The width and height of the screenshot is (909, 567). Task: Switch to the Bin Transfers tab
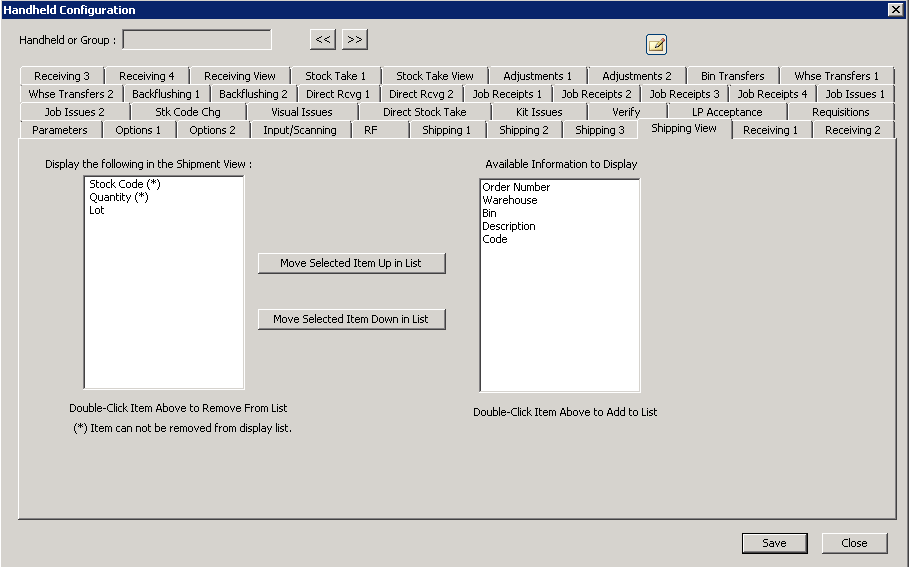pyautogui.click(x=732, y=77)
